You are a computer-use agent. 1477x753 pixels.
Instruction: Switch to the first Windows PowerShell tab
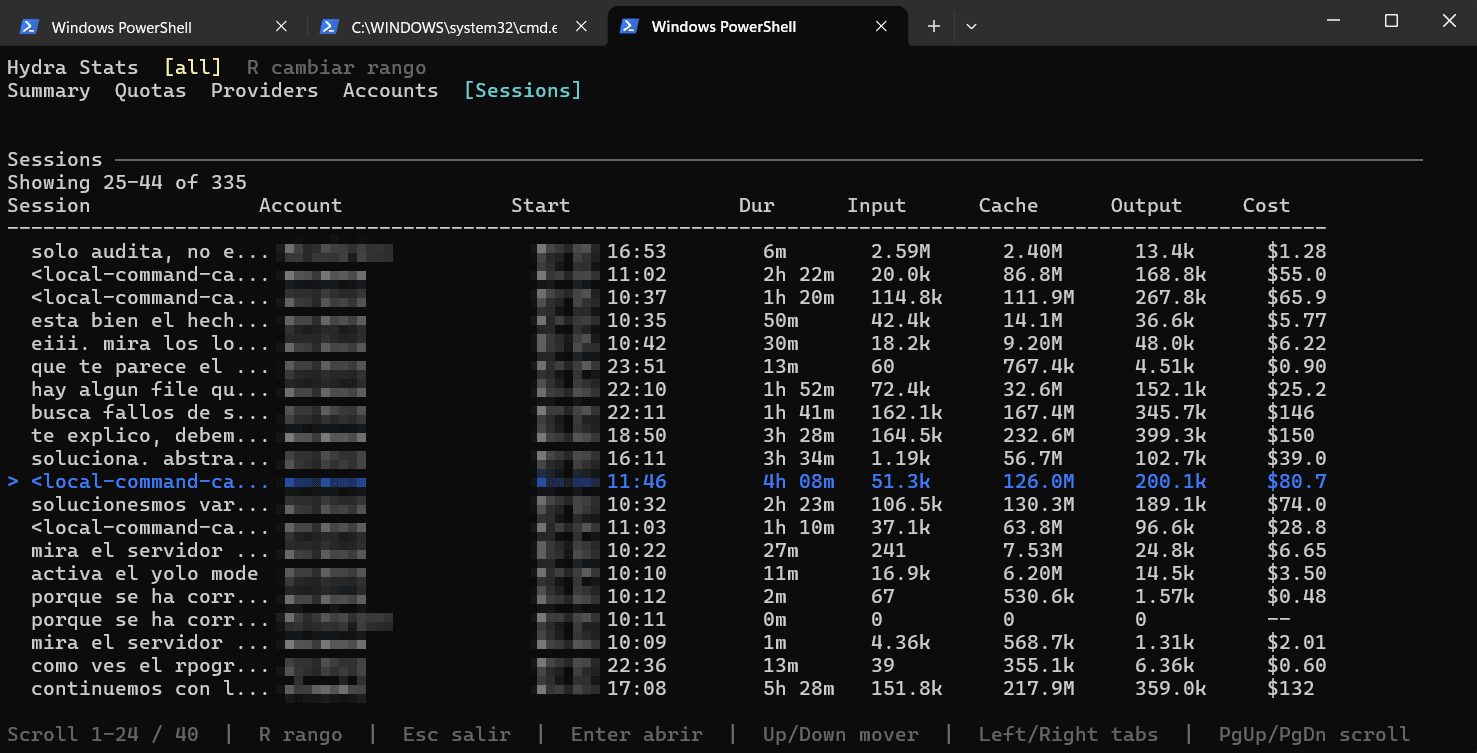coord(154,27)
